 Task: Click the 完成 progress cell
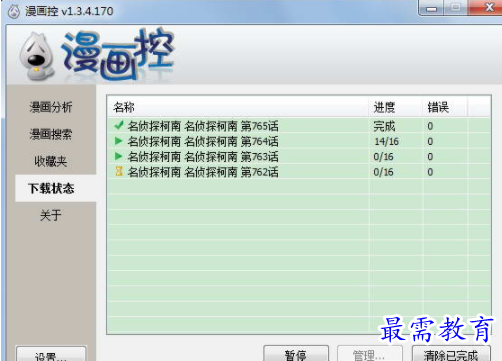[x=384, y=126]
